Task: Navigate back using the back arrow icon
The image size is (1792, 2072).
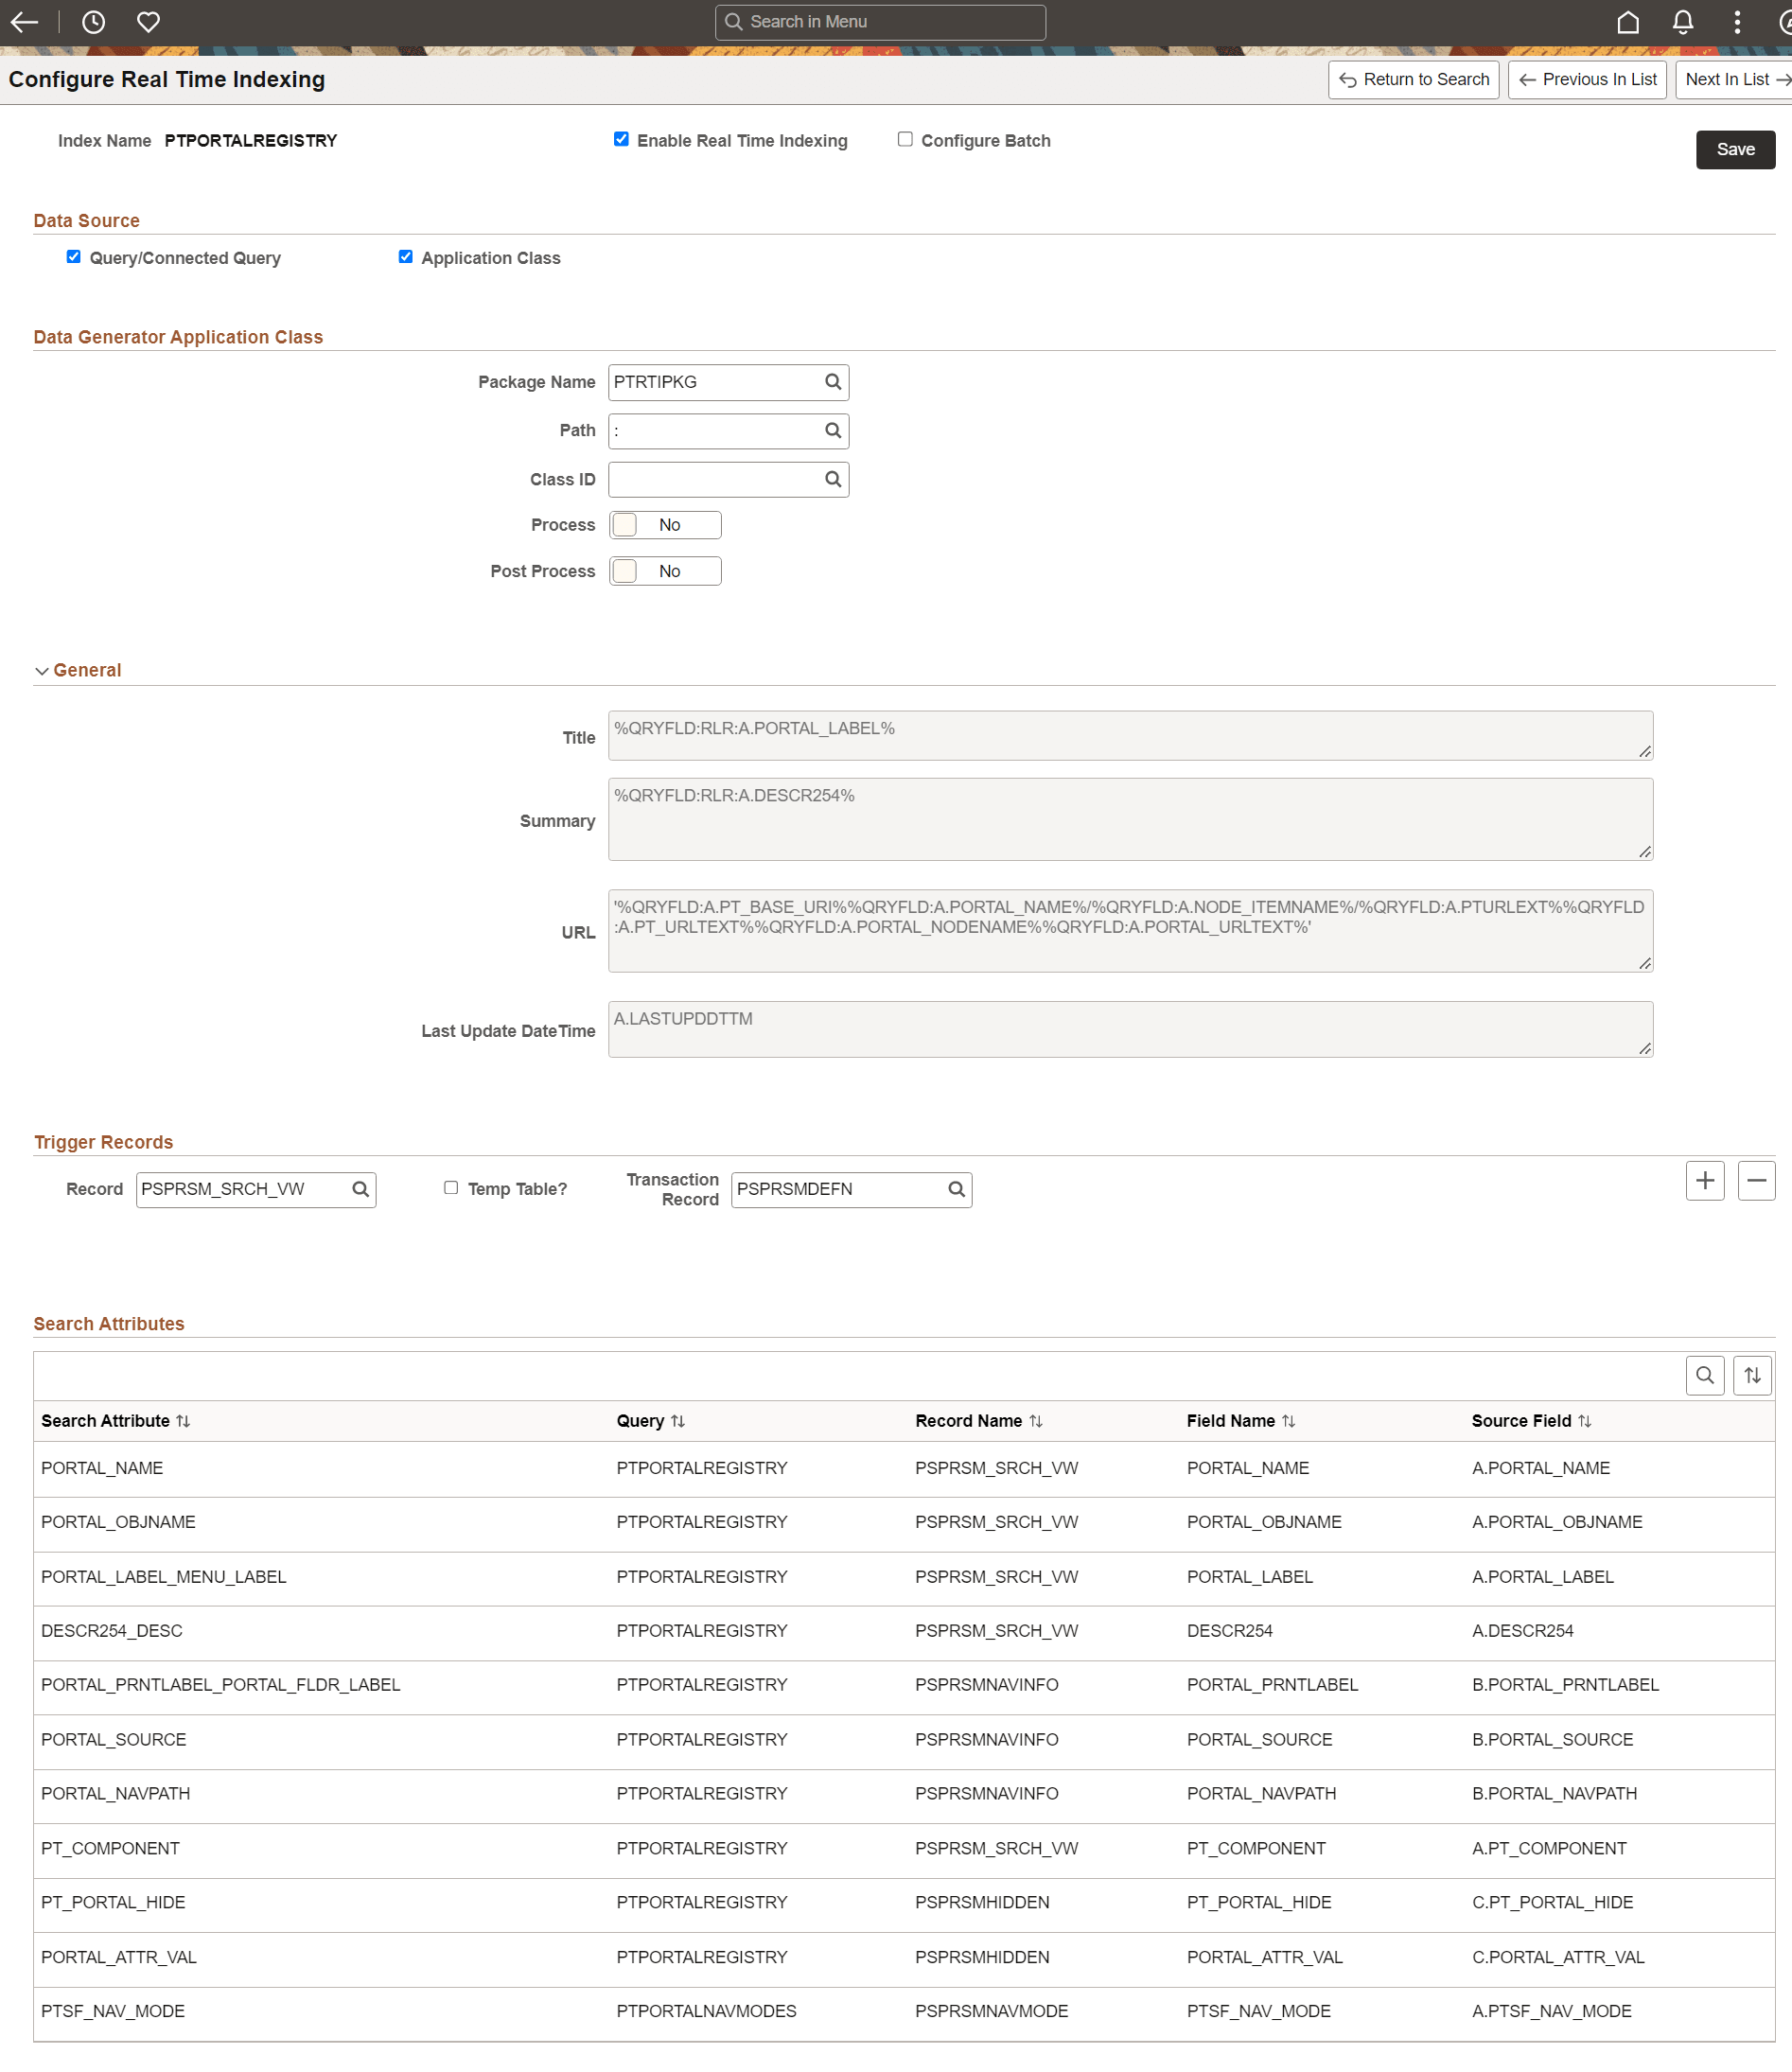Action: [x=24, y=21]
